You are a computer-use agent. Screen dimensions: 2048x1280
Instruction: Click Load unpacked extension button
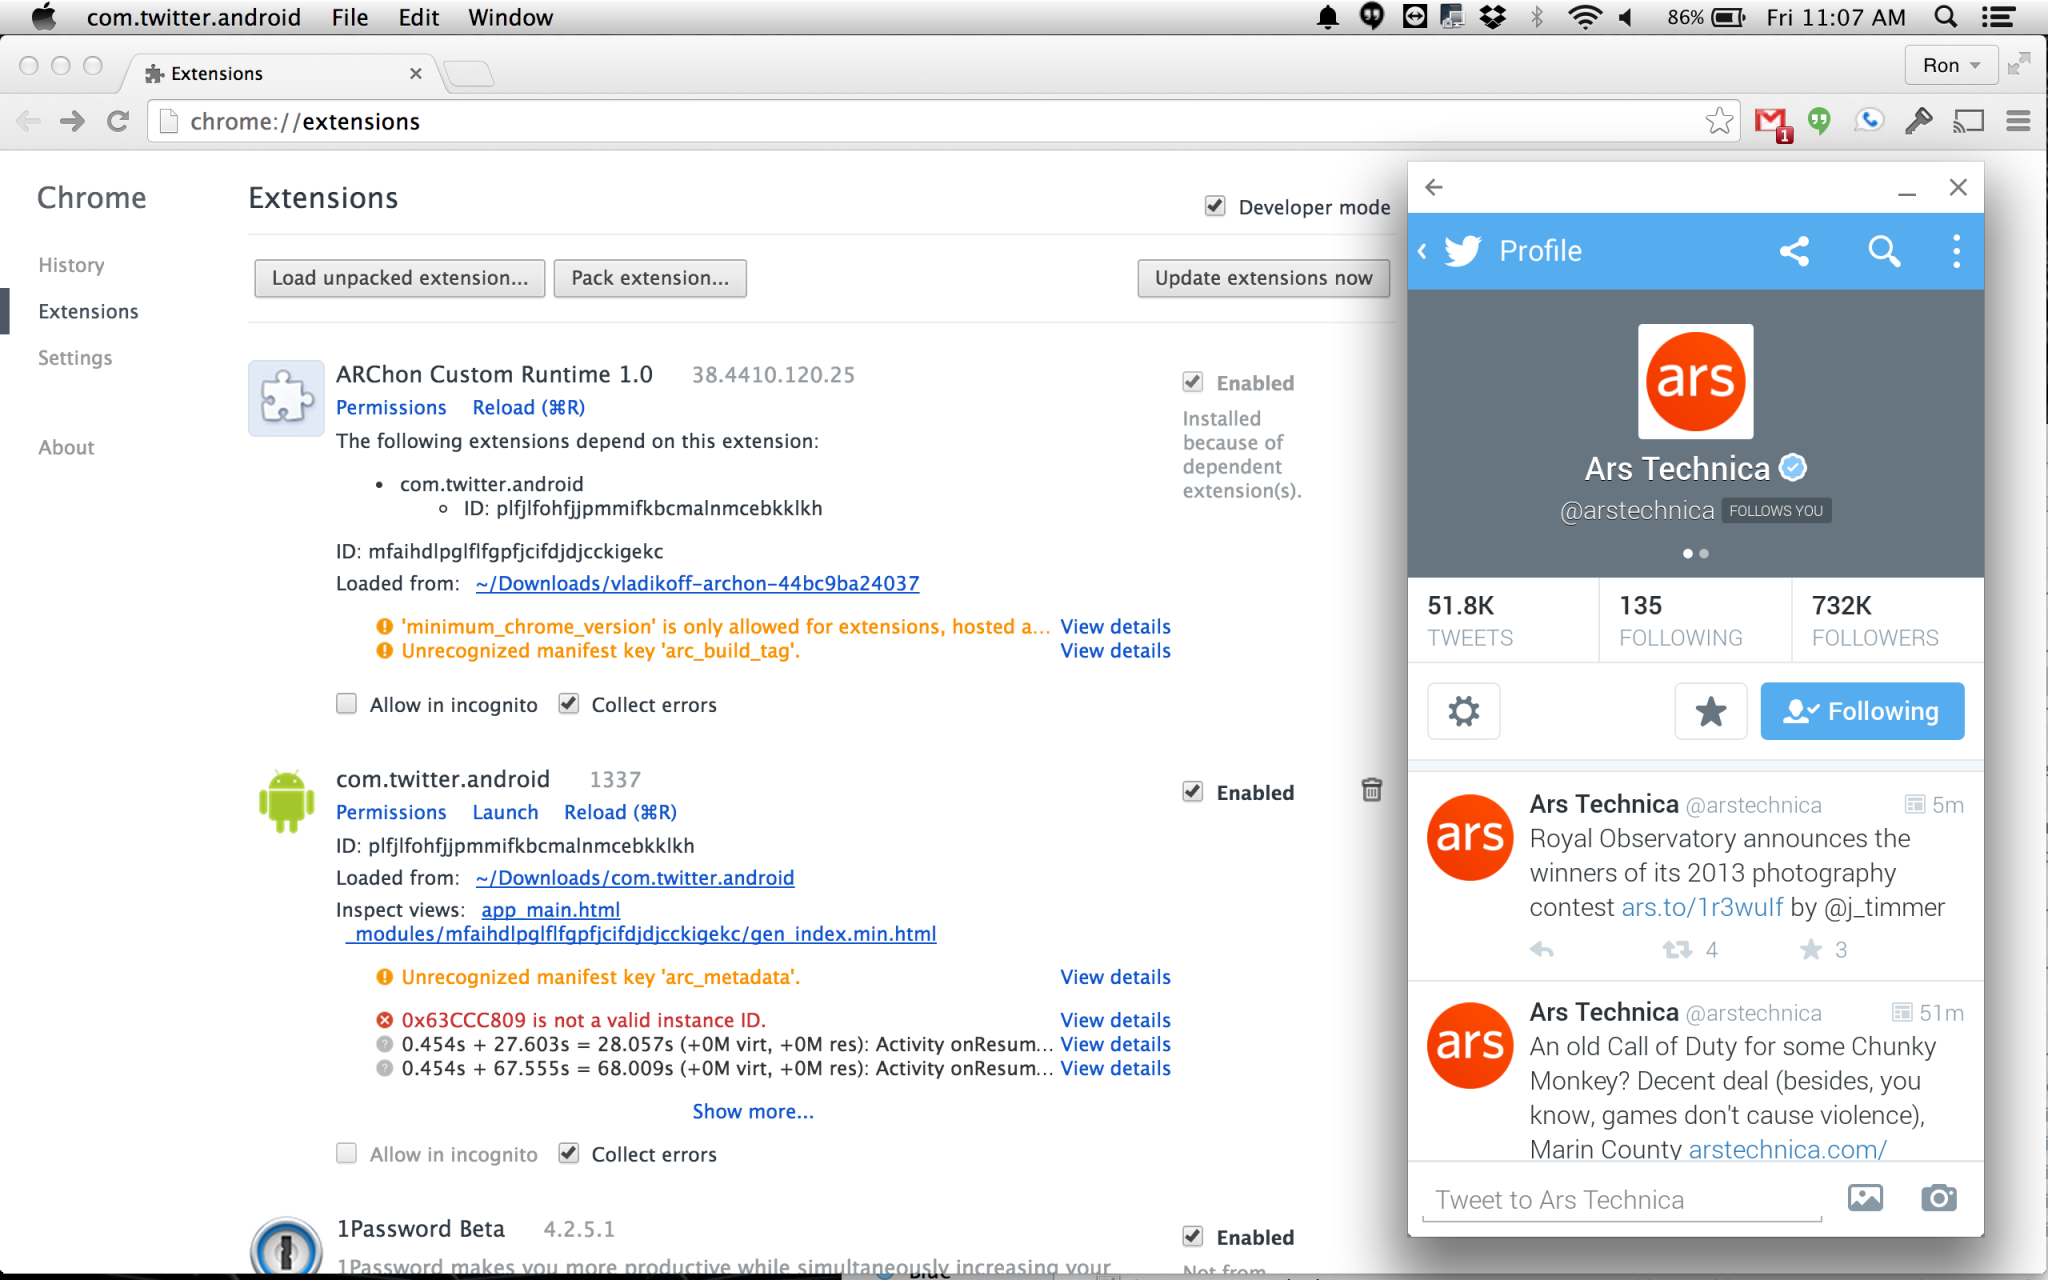399,278
